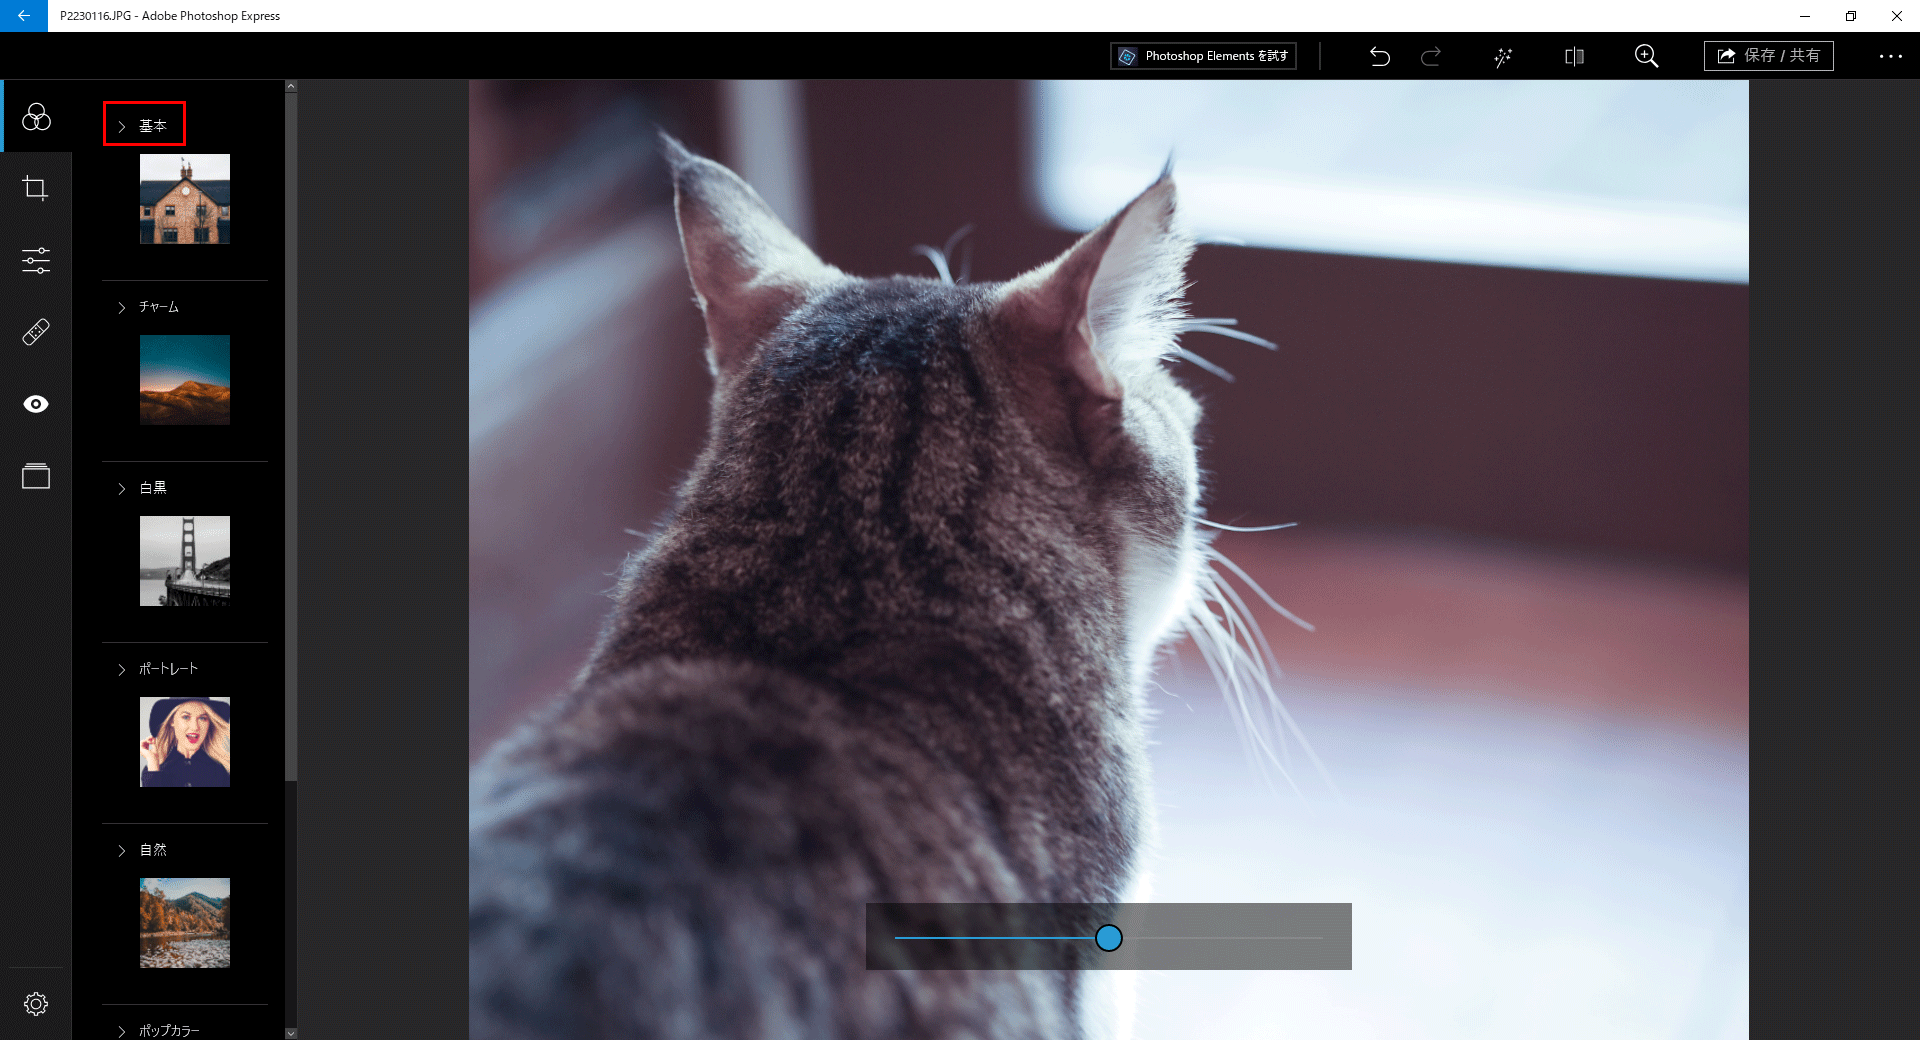Click the blue filter intensity slider handle
The height and width of the screenshot is (1040, 1920).
point(1108,938)
